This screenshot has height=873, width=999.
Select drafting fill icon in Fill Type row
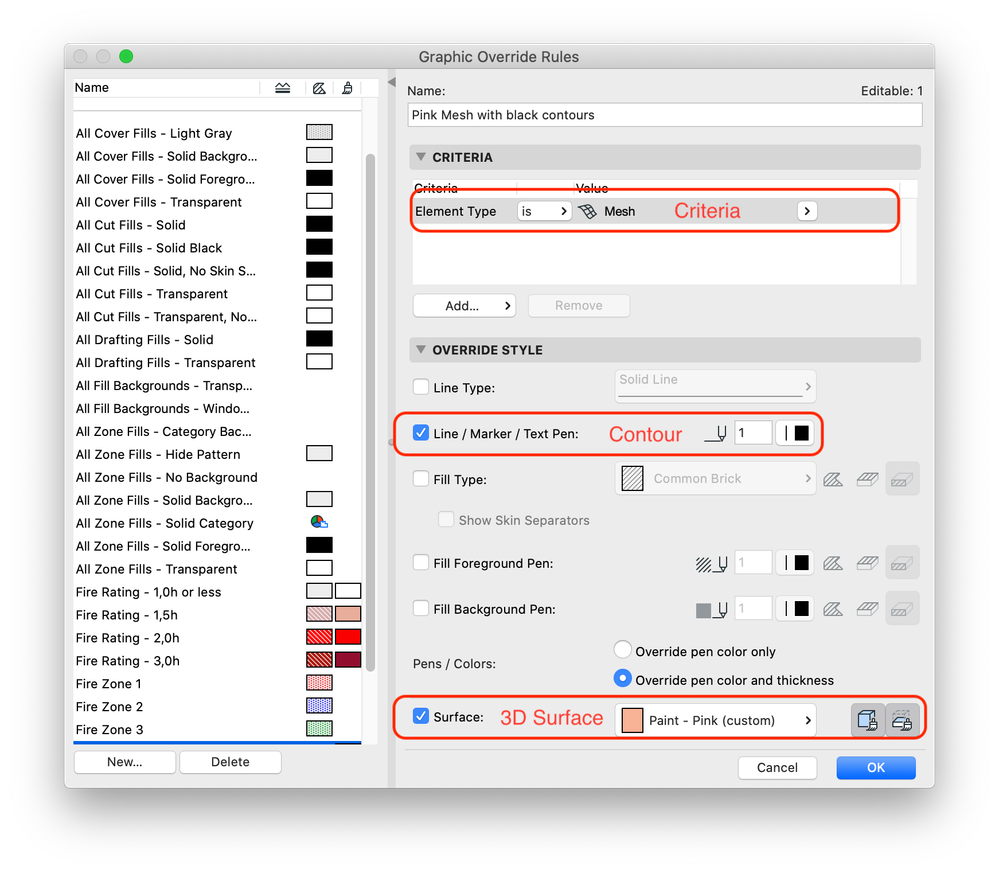(x=833, y=479)
